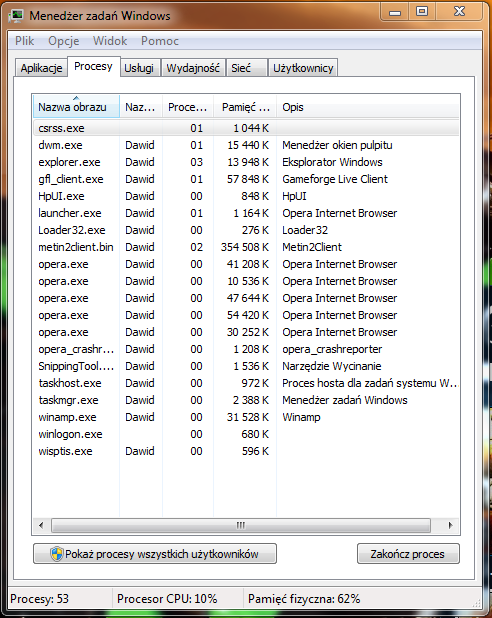Click the 57 848 K memory value

pos(248,179)
